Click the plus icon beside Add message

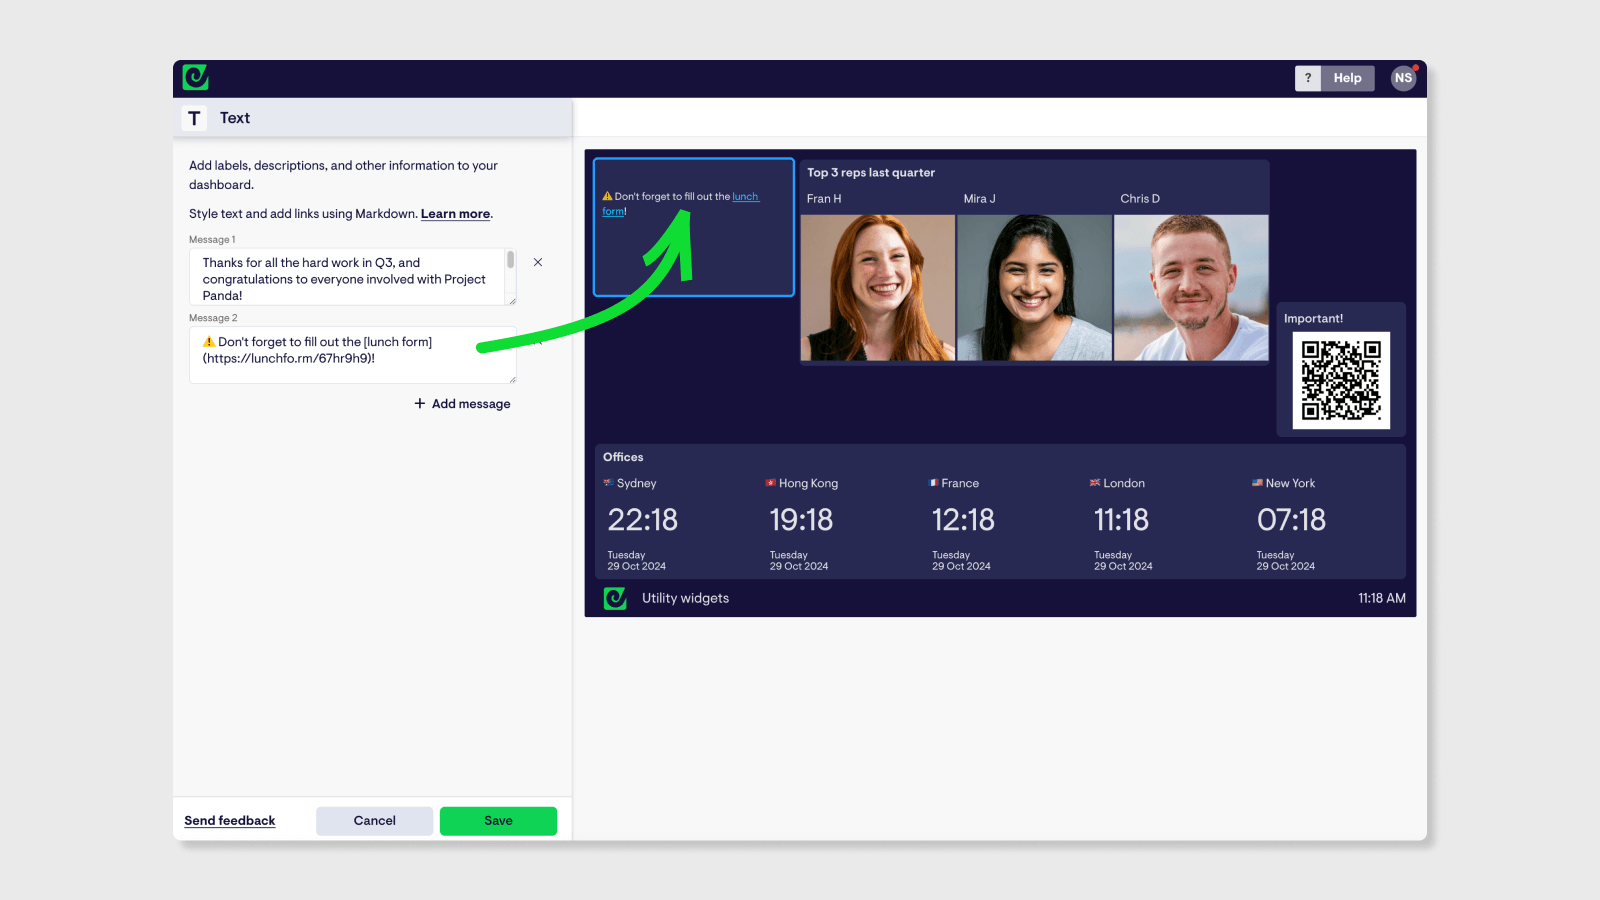coord(420,404)
